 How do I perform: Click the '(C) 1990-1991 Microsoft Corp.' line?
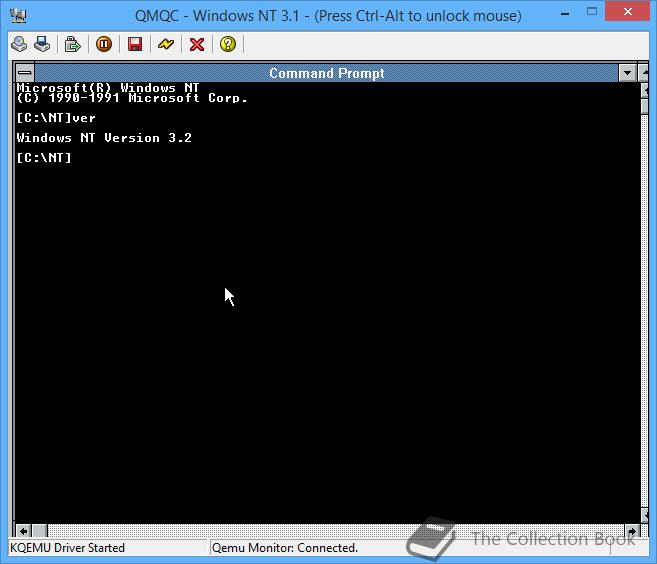pyautogui.click(x=132, y=98)
